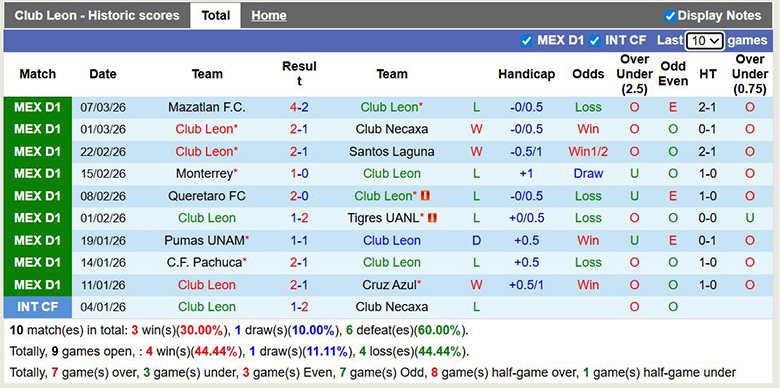Screen dimensions: 780x388
Task: Click the Draw odds value in Monterrey row
Action: (x=588, y=174)
